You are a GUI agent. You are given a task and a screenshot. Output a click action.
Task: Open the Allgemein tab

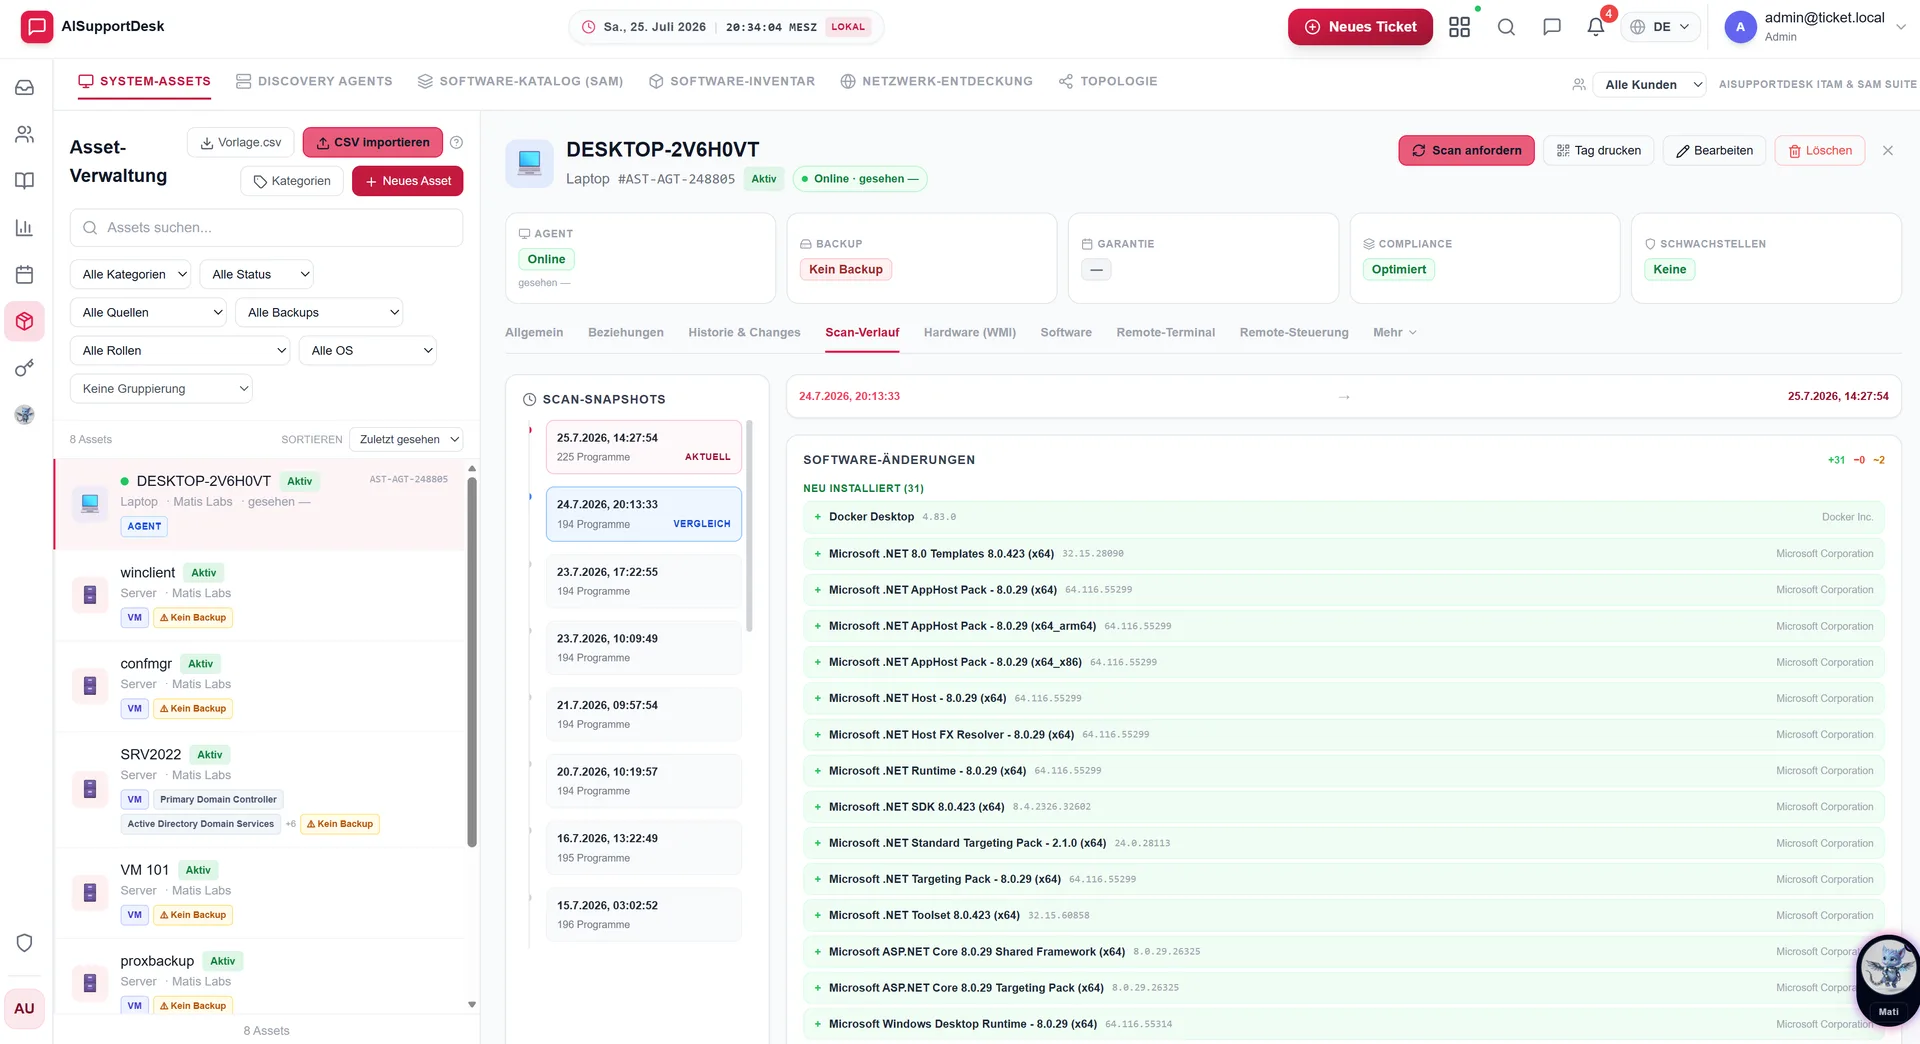(x=534, y=332)
